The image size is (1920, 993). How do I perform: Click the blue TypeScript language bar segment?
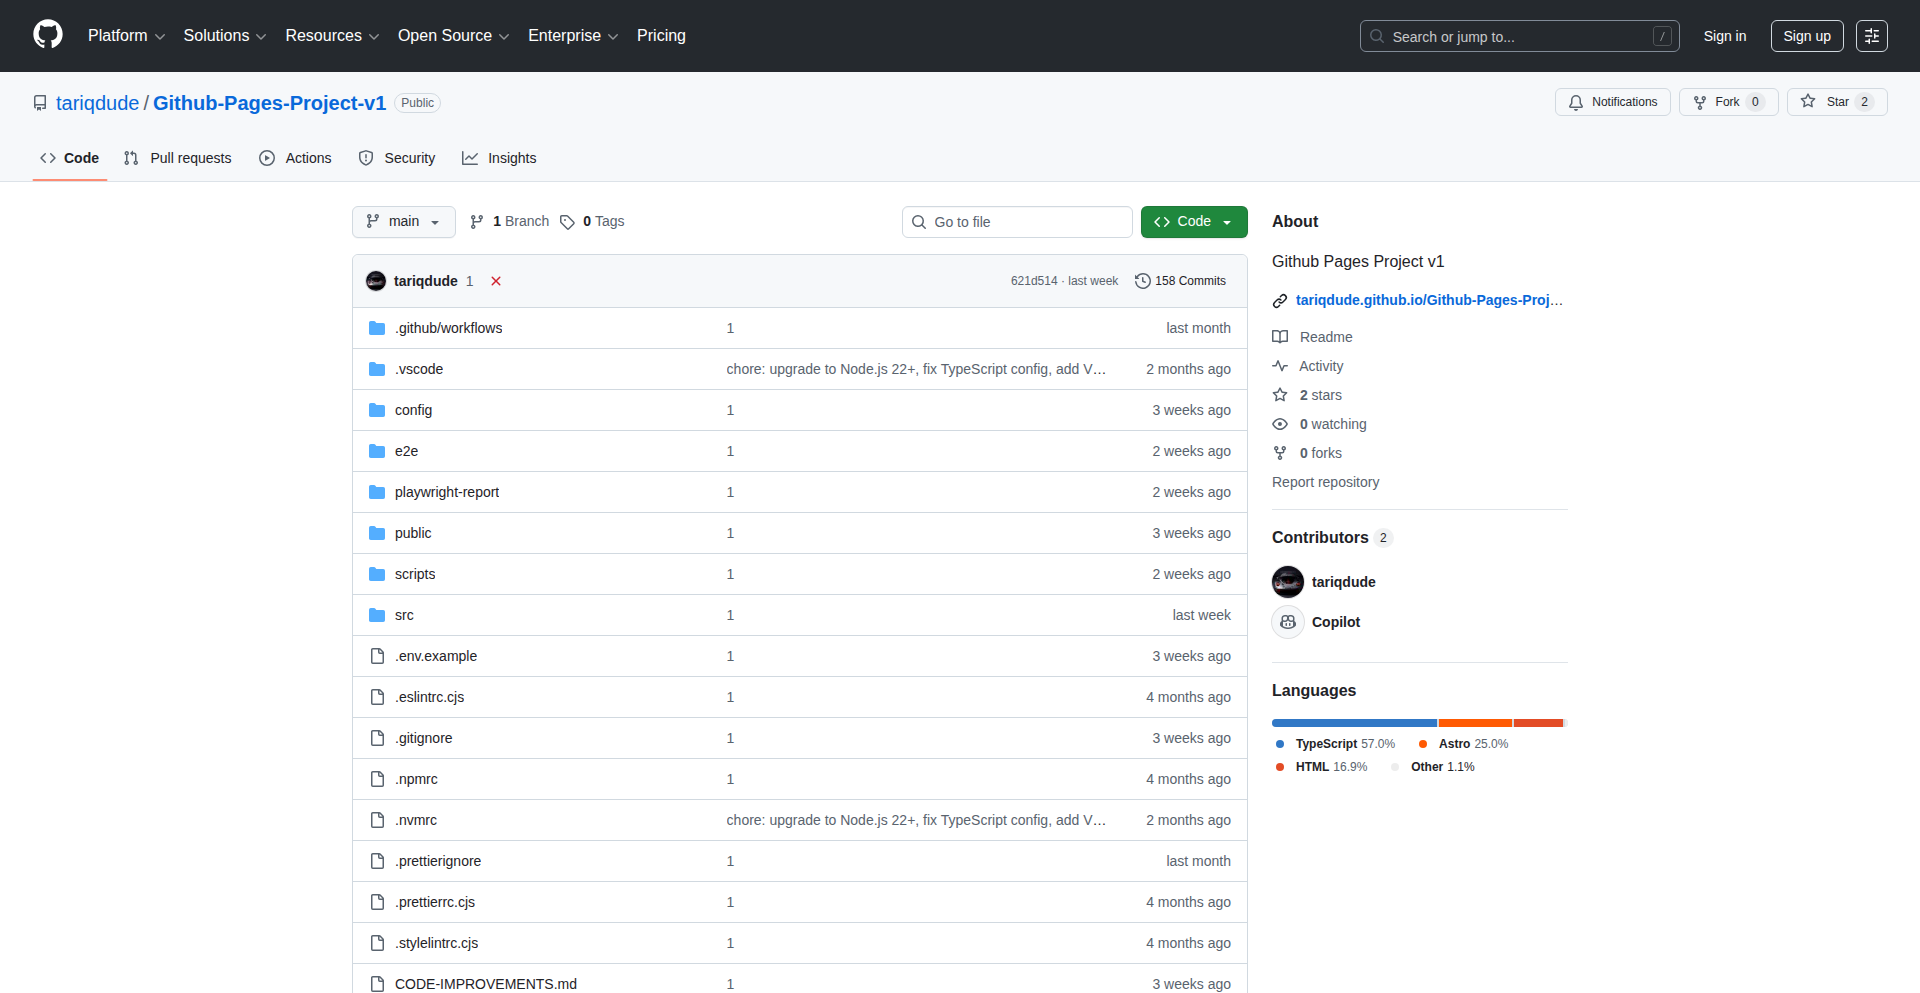[x=1353, y=723]
